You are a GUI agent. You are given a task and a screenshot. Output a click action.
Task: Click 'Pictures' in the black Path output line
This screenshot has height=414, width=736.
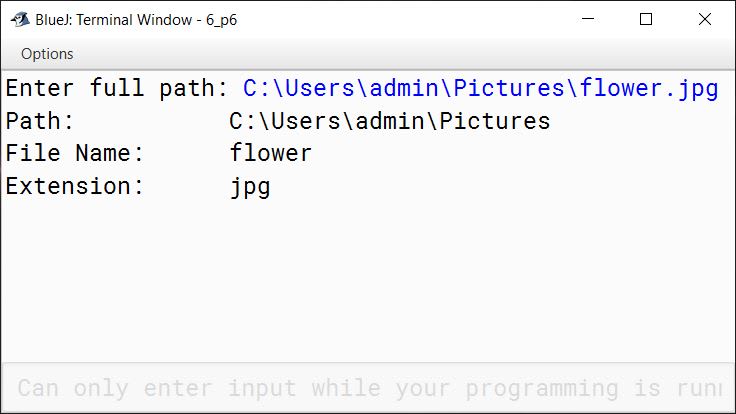coord(495,121)
